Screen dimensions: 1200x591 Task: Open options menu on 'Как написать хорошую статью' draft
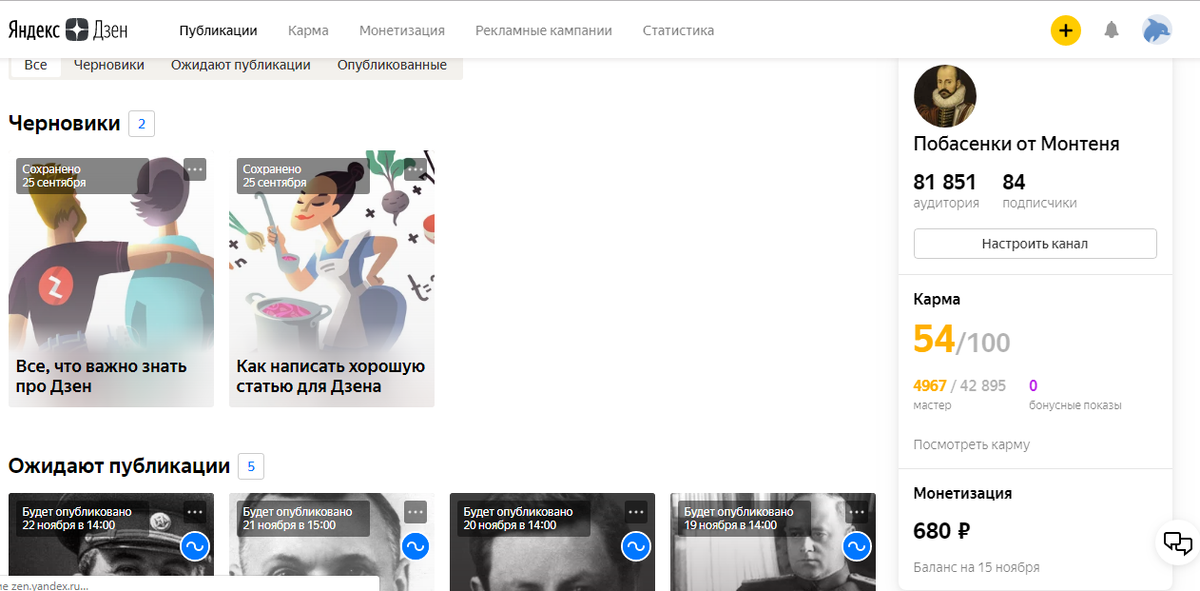point(416,169)
